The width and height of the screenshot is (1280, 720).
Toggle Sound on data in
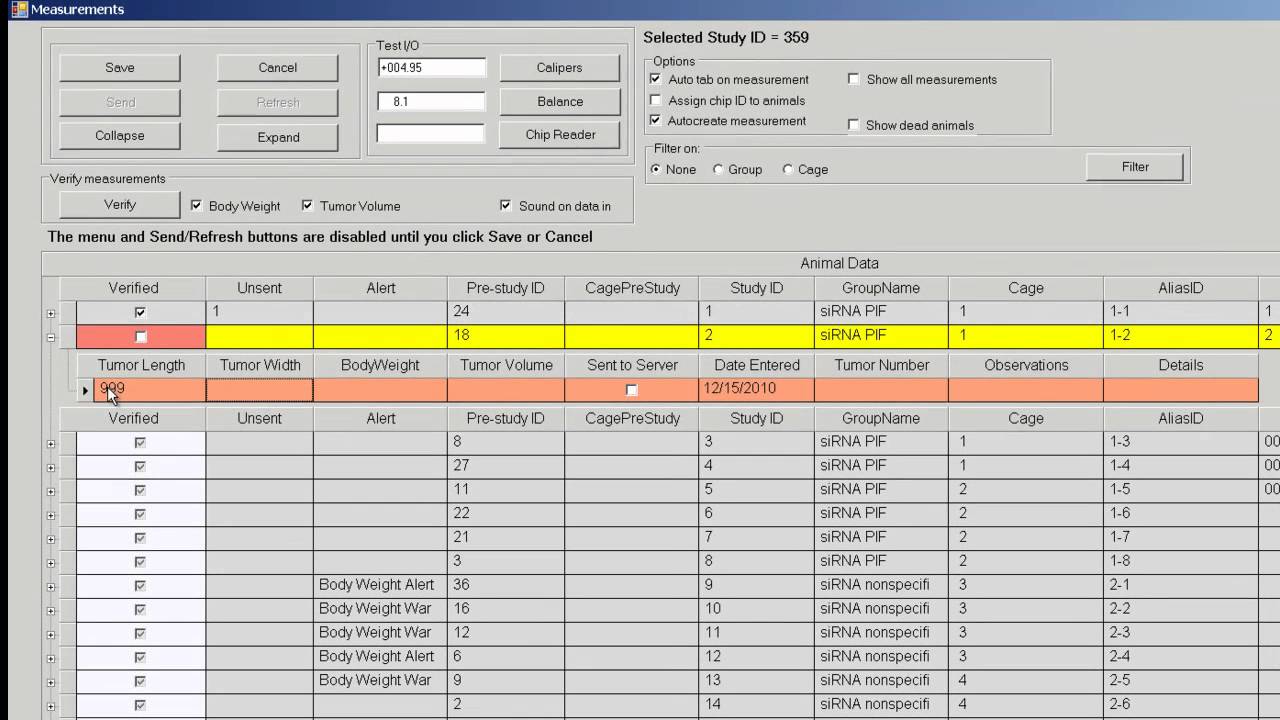pyautogui.click(x=507, y=206)
